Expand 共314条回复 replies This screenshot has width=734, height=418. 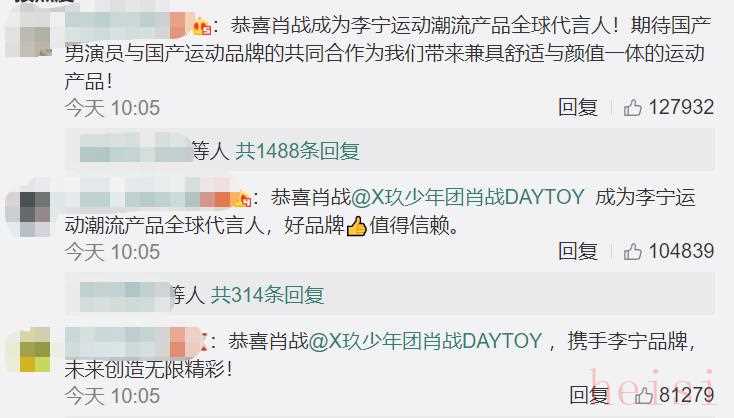point(267,295)
